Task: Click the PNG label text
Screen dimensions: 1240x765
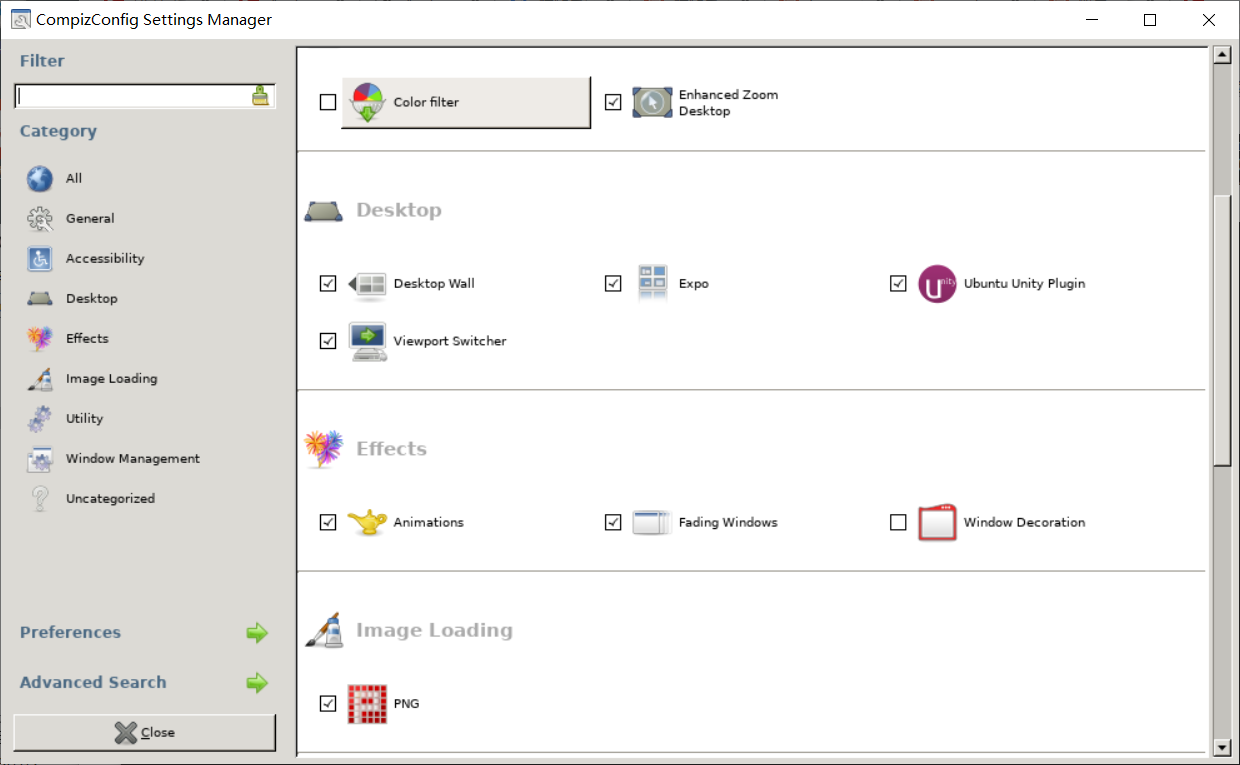Action: point(407,704)
